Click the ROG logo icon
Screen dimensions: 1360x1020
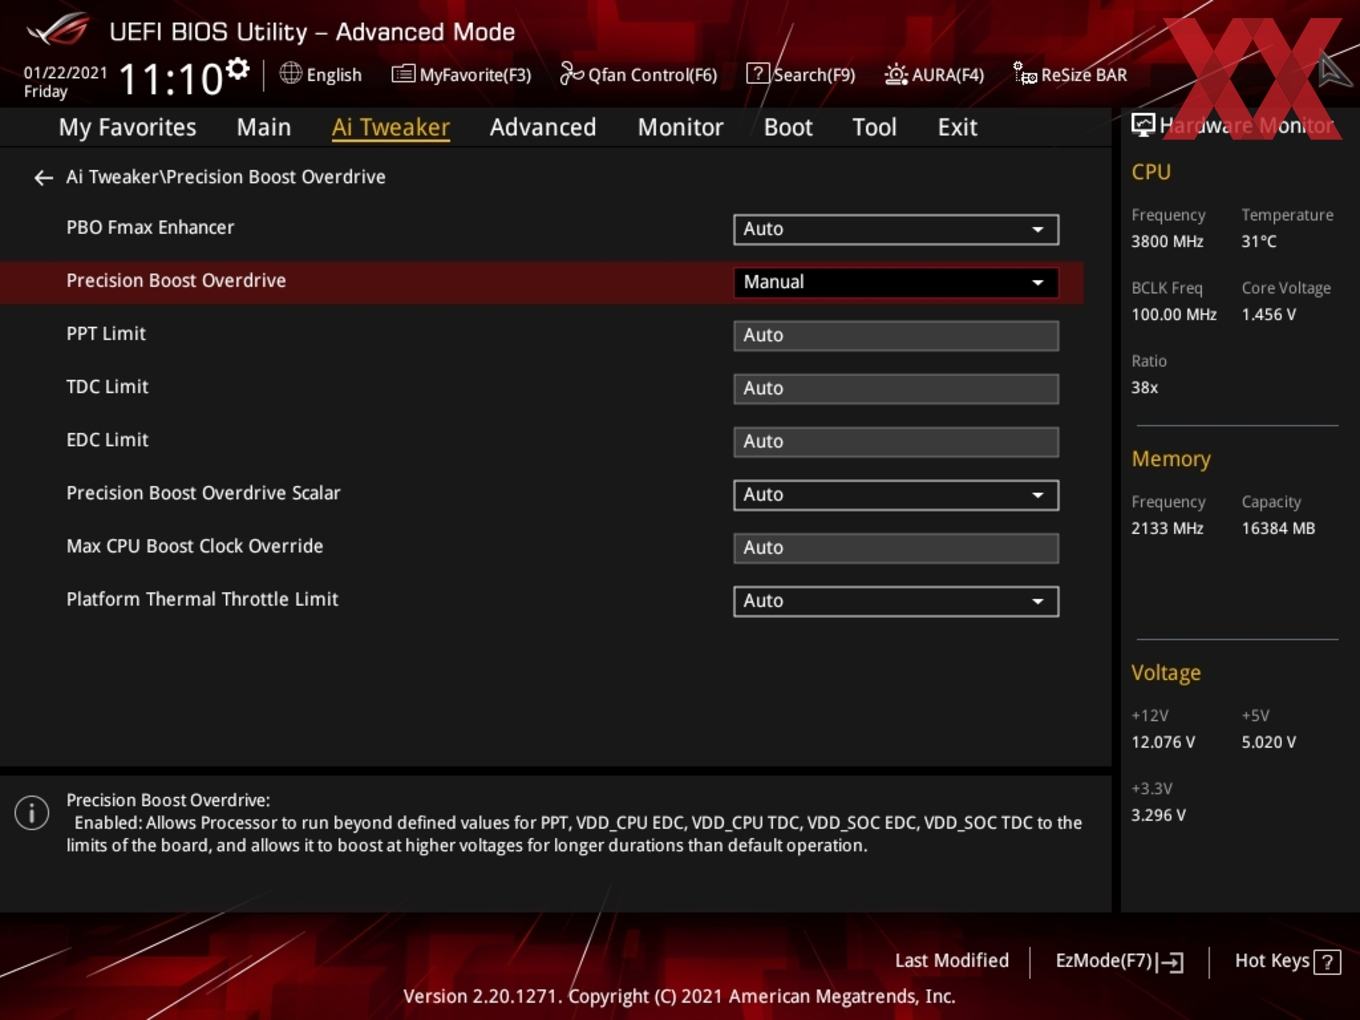click(x=58, y=30)
